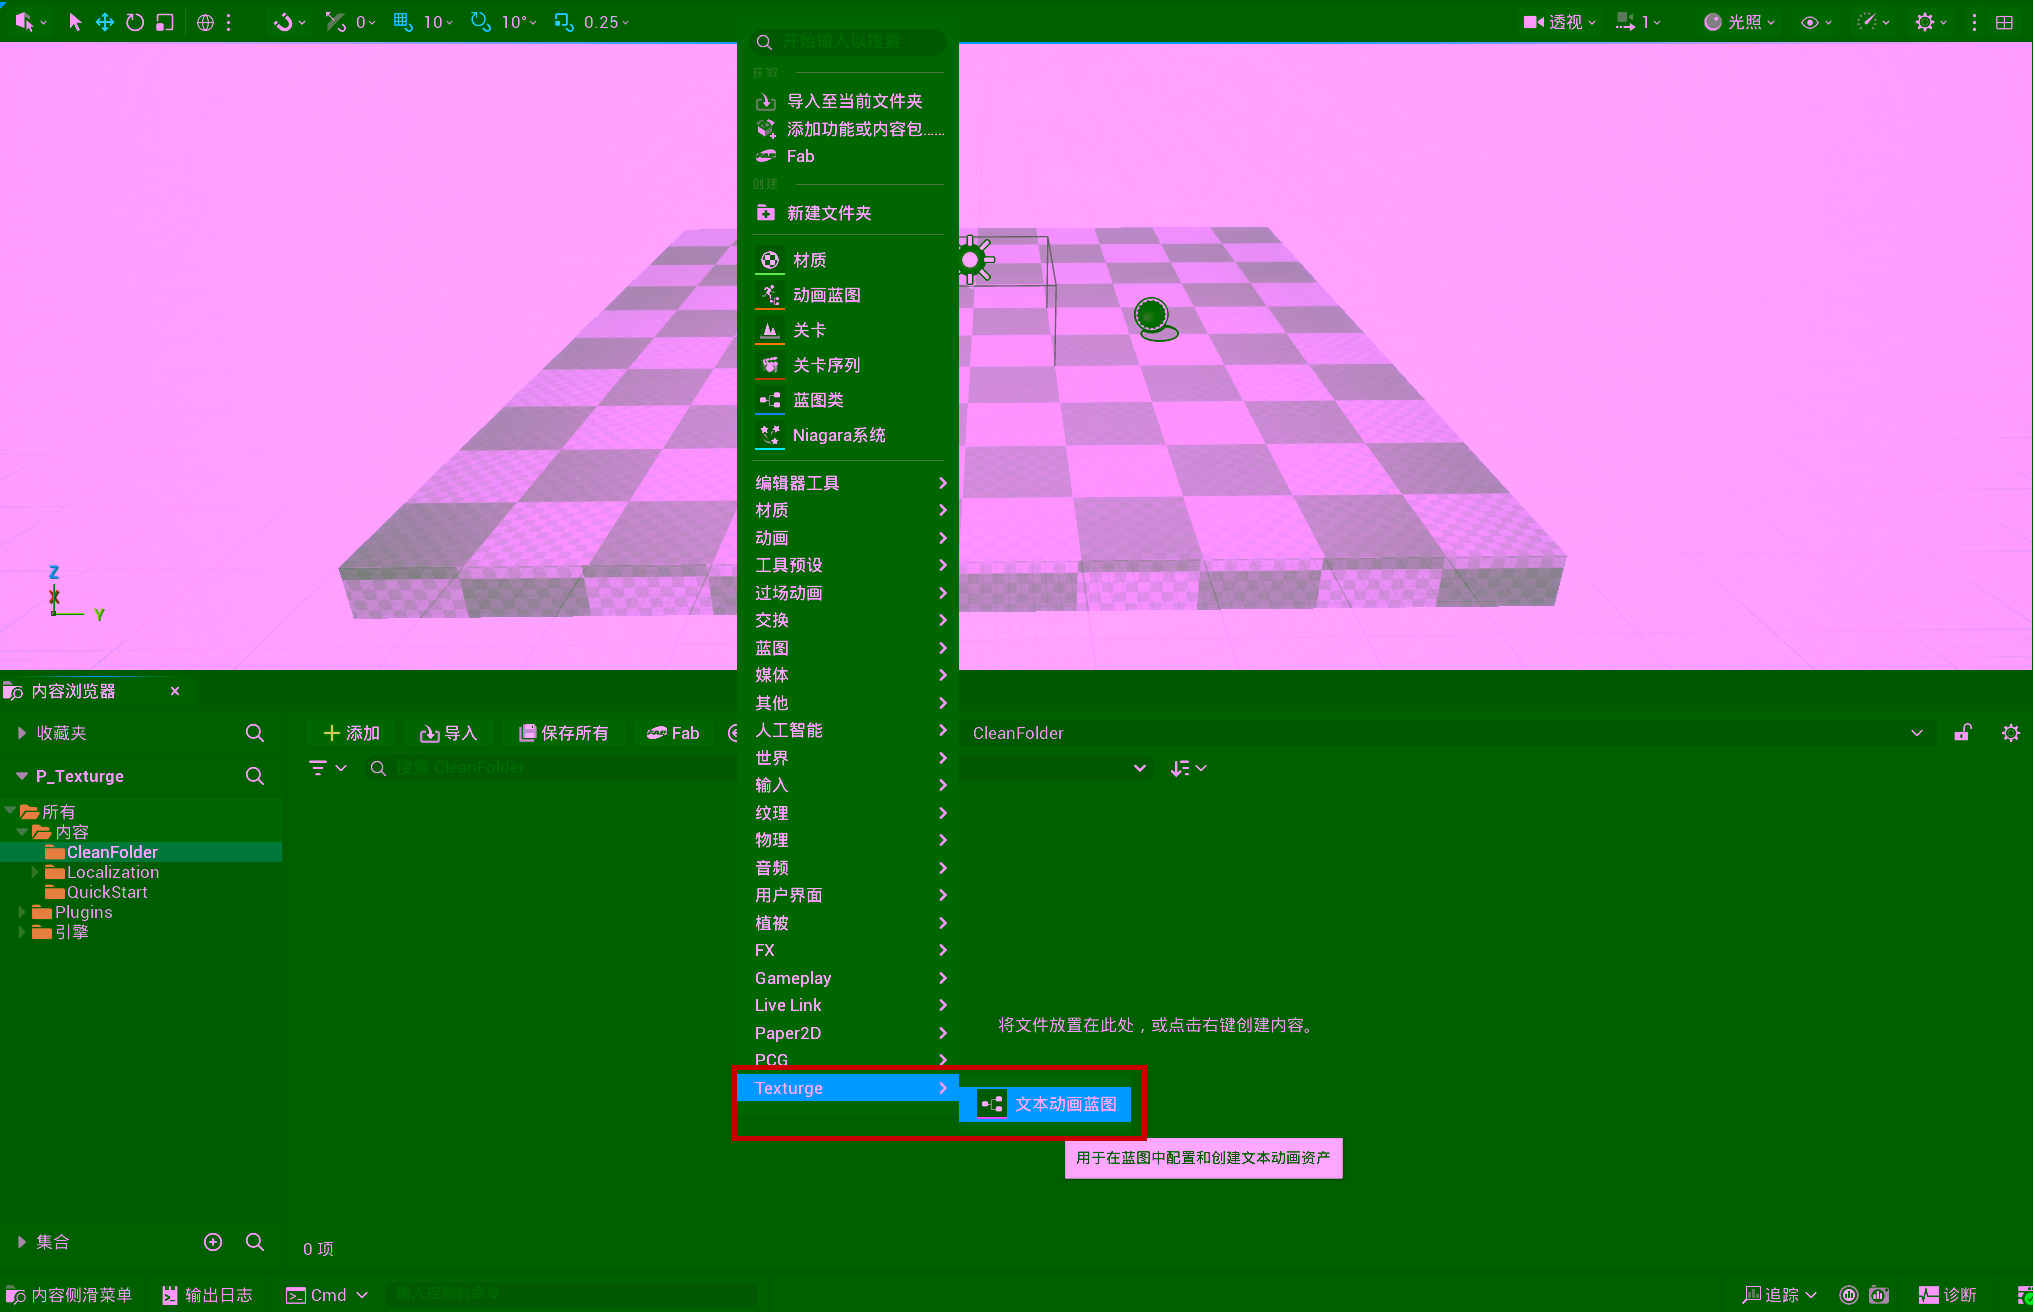
Task: Expand the 编辑器工具 submenu
Action: click(x=848, y=483)
